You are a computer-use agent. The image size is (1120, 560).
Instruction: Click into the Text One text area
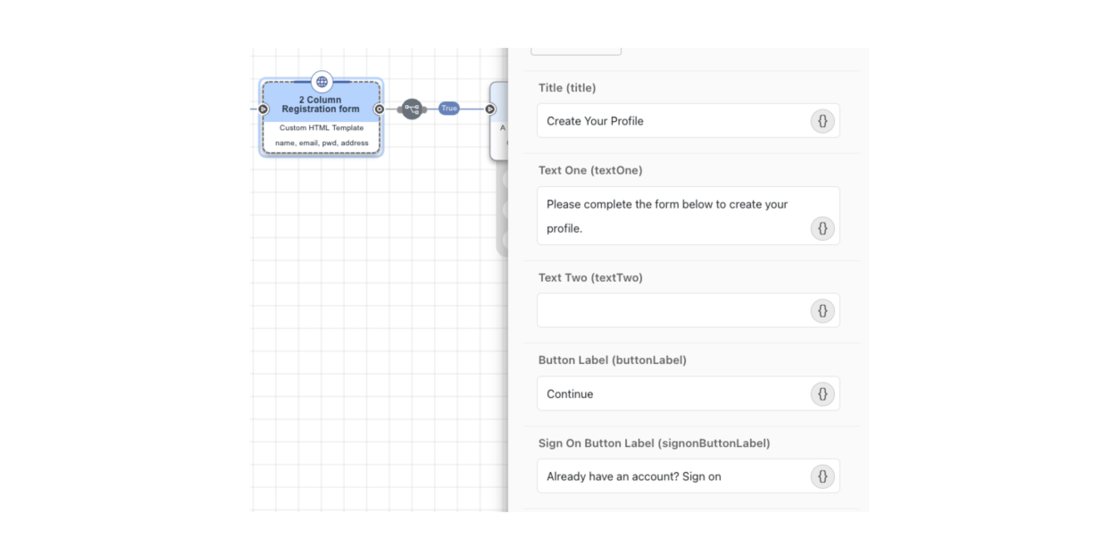[688, 216]
